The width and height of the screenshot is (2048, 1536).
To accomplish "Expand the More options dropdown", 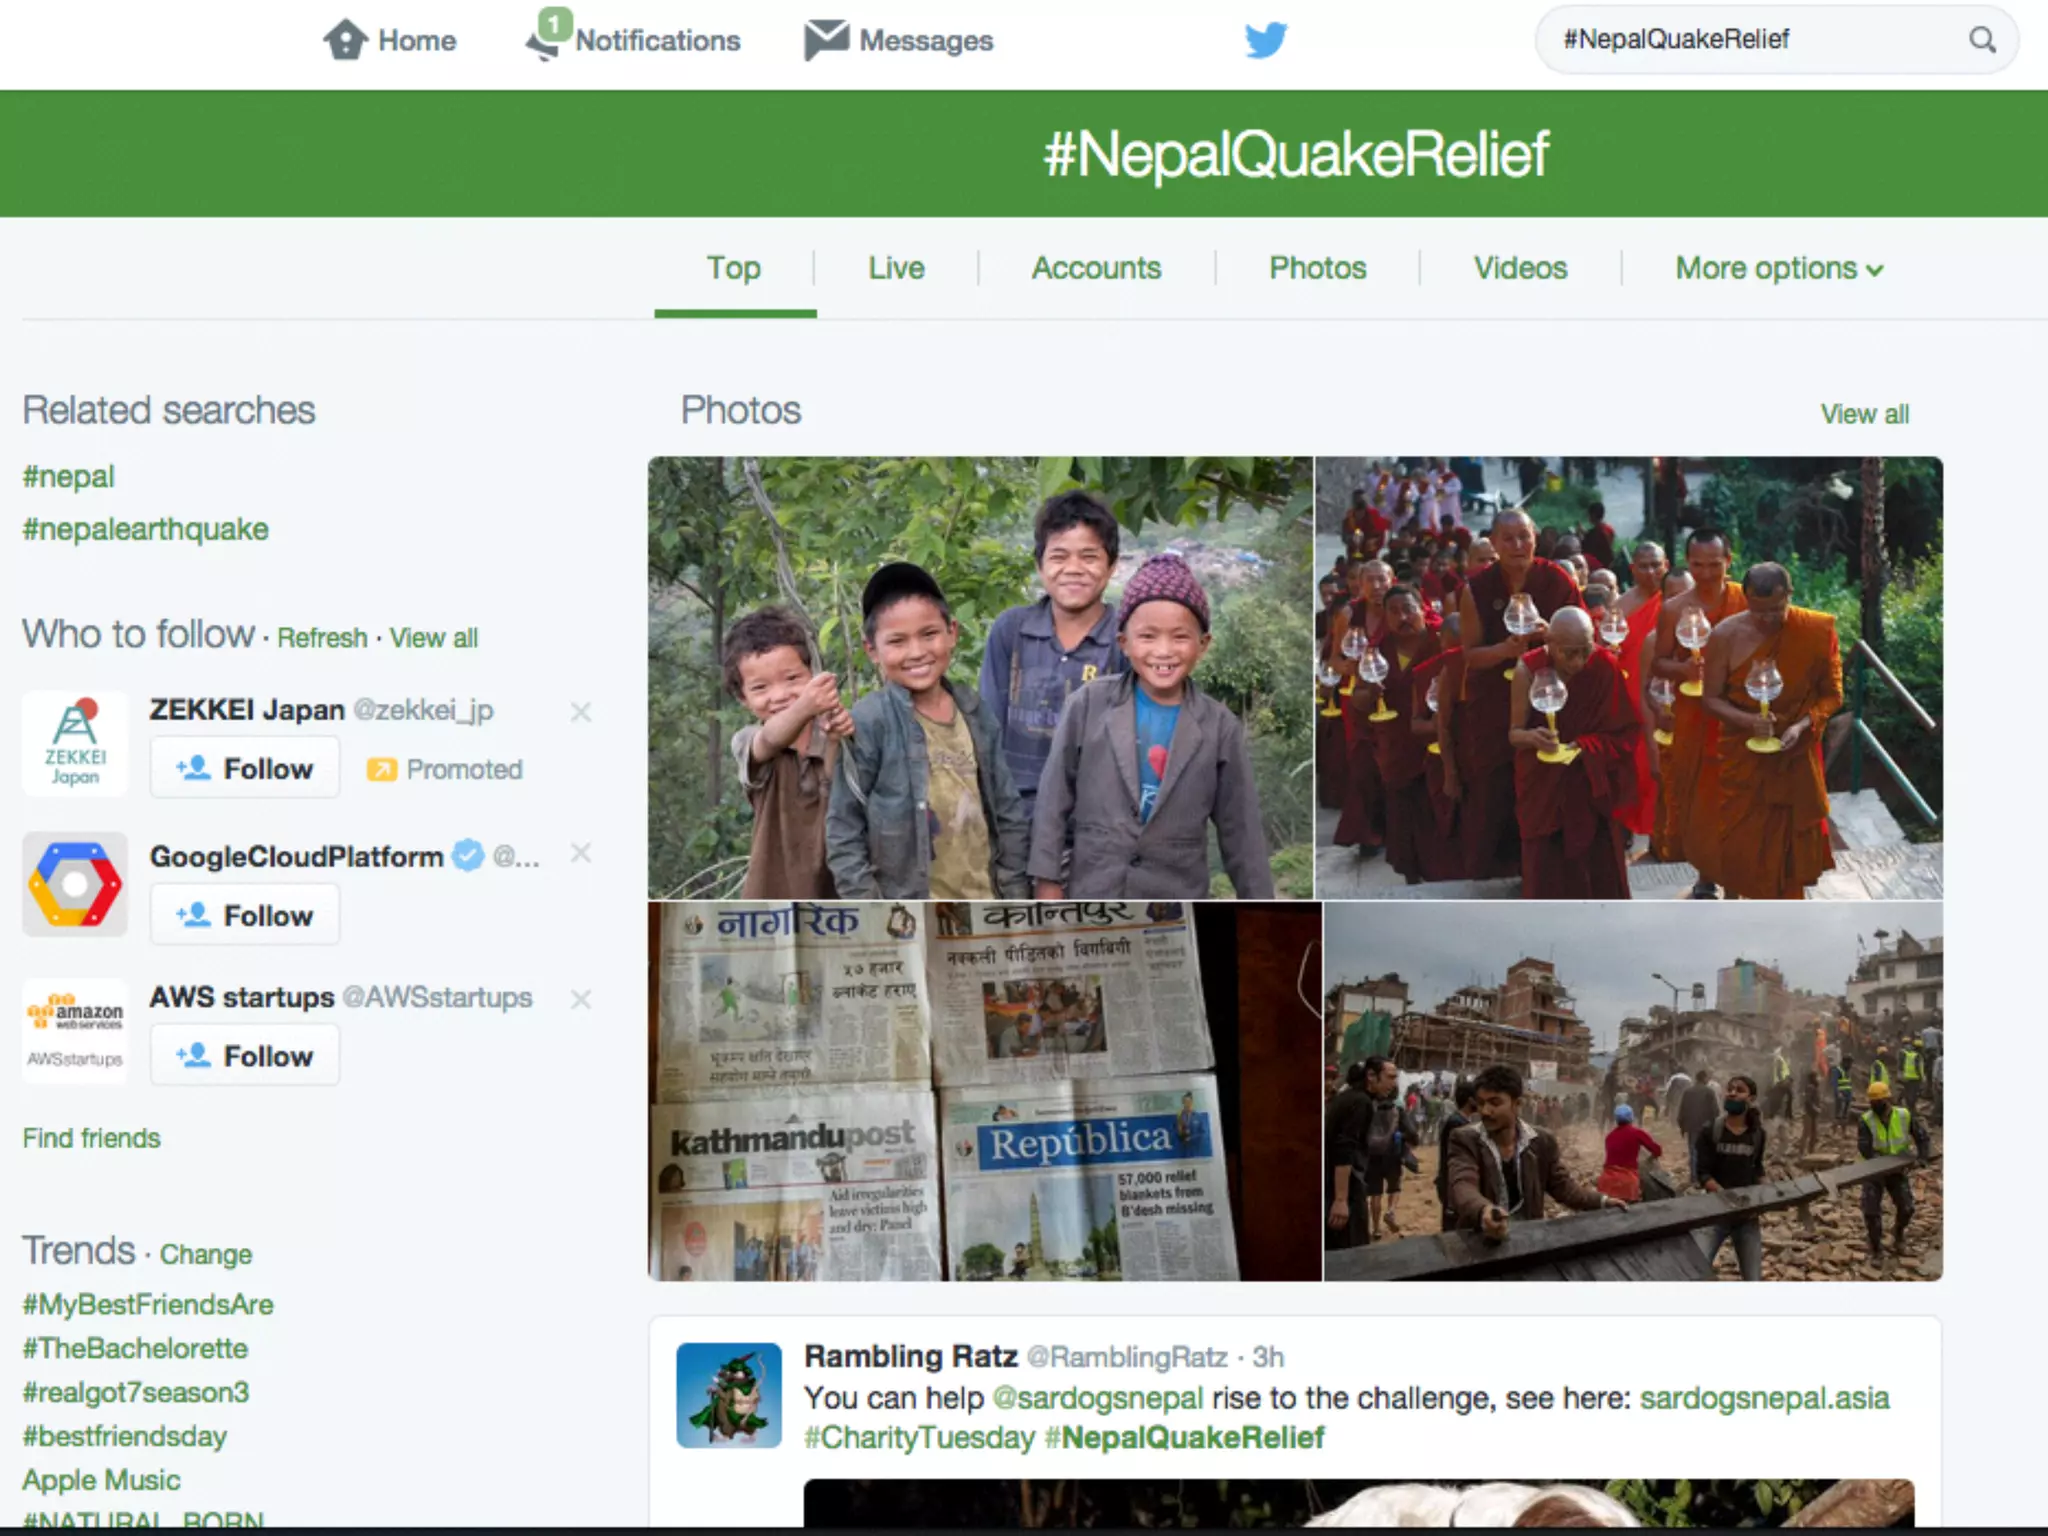I will 1779,268.
